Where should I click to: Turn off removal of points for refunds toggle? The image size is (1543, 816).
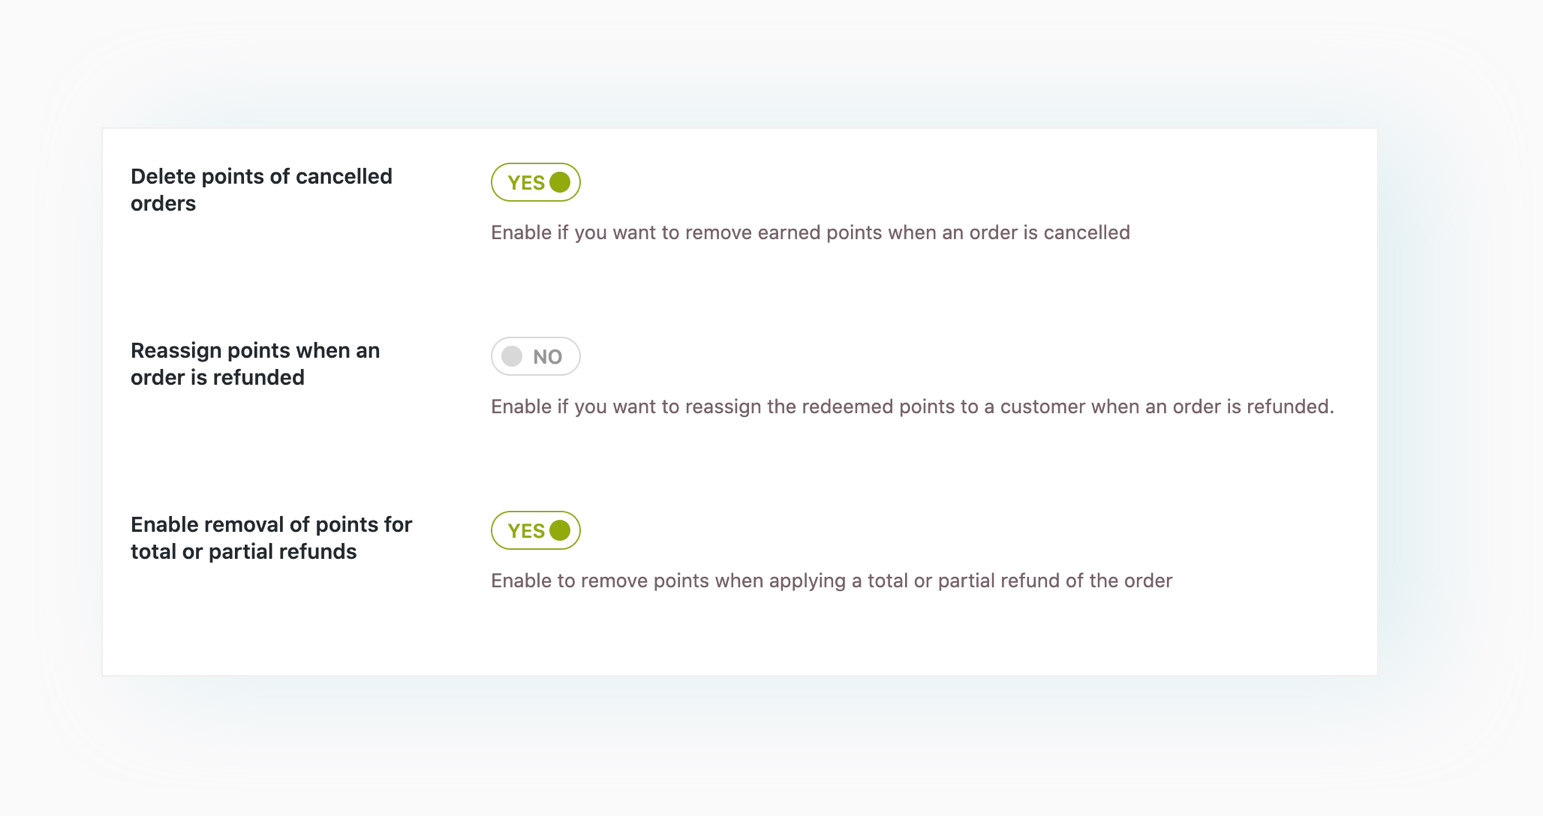535,530
